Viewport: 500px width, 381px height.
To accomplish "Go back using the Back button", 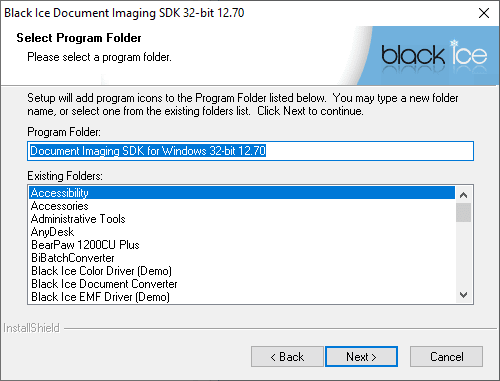I will click(x=287, y=356).
